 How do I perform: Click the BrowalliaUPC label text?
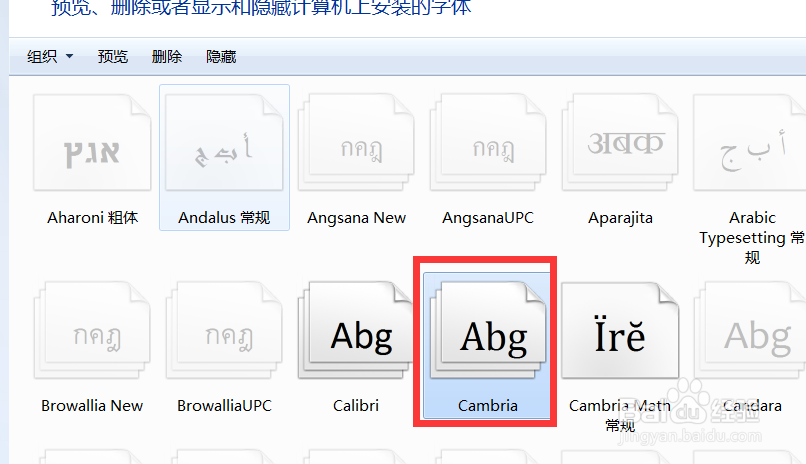click(x=224, y=406)
